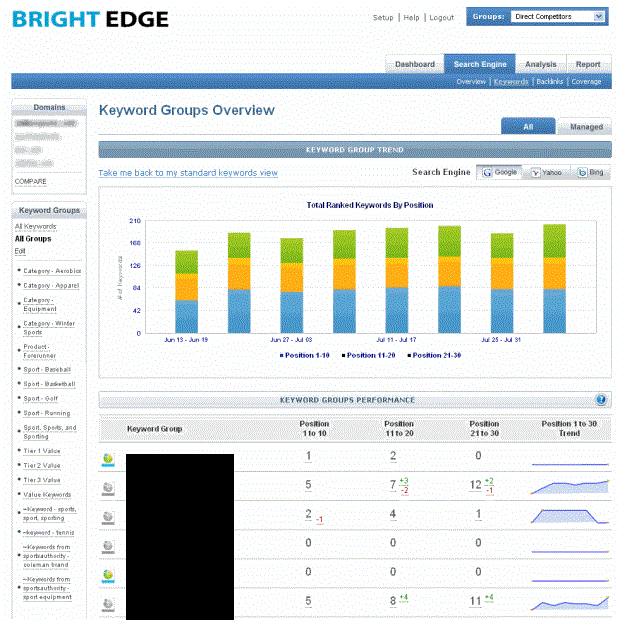Click the Bing search engine icon
Screen dimensions: 620x620
pos(582,173)
